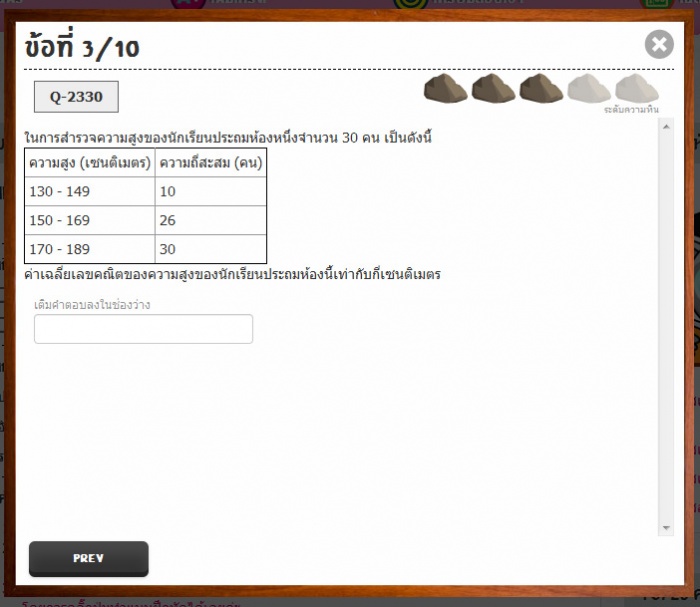Click the scrollbar down arrow

coord(666,528)
